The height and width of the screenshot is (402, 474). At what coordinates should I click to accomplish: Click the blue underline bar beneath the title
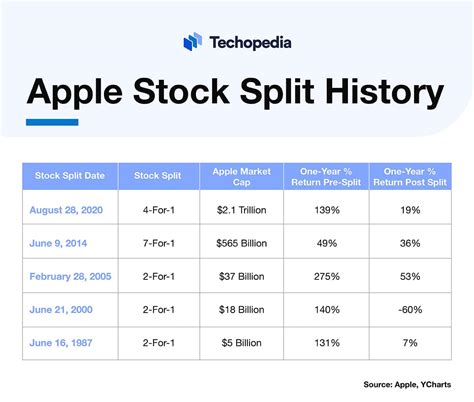[x=52, y=122]
